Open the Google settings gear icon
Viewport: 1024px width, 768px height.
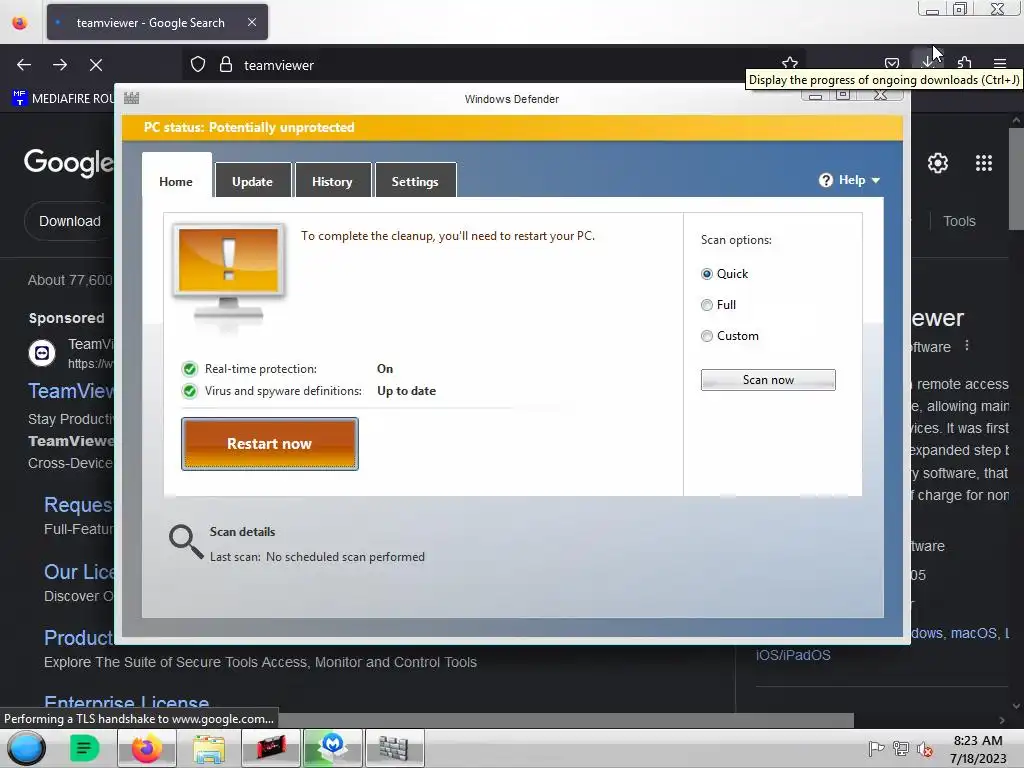coord(938,163)
